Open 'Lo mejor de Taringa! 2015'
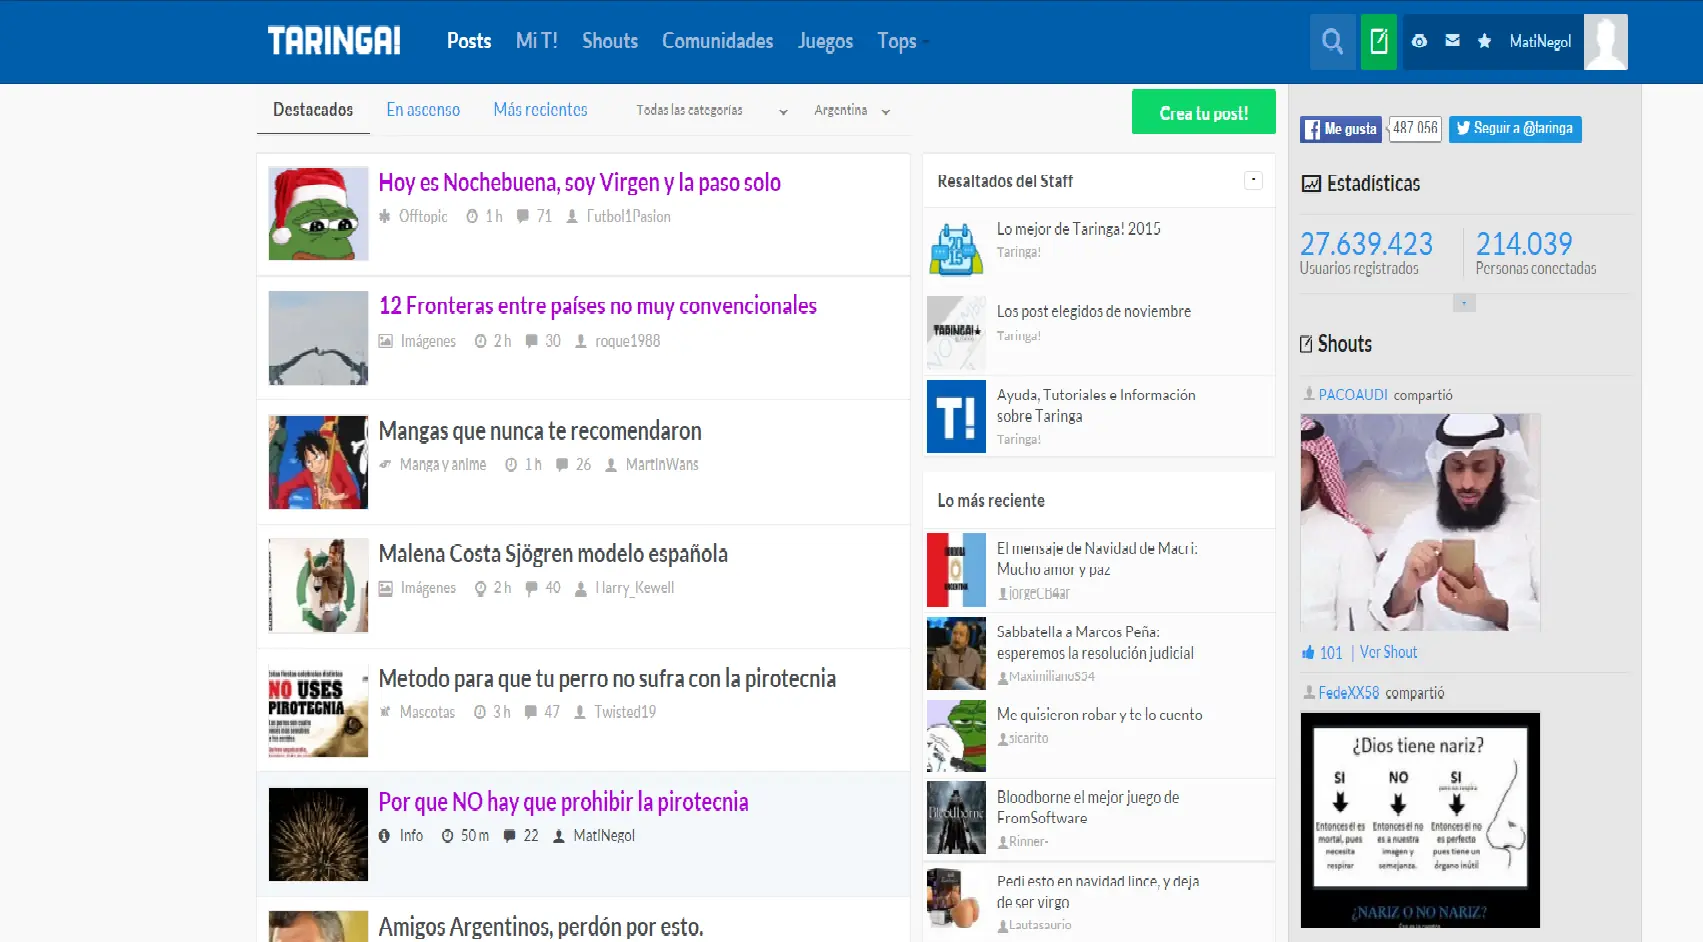The image size is (1703, 942). point(1079,229)
